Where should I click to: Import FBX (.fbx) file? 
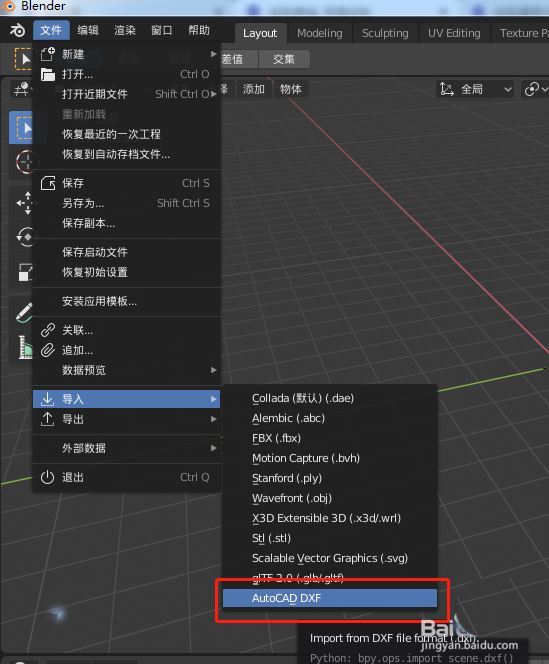[330, 438]
